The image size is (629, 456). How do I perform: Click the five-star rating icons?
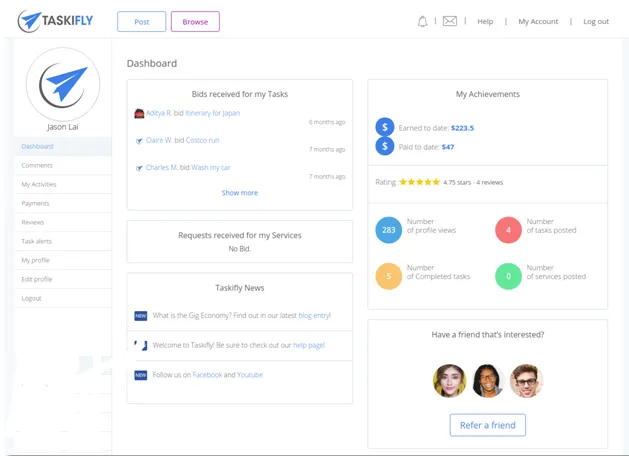(x=420, y=182)
